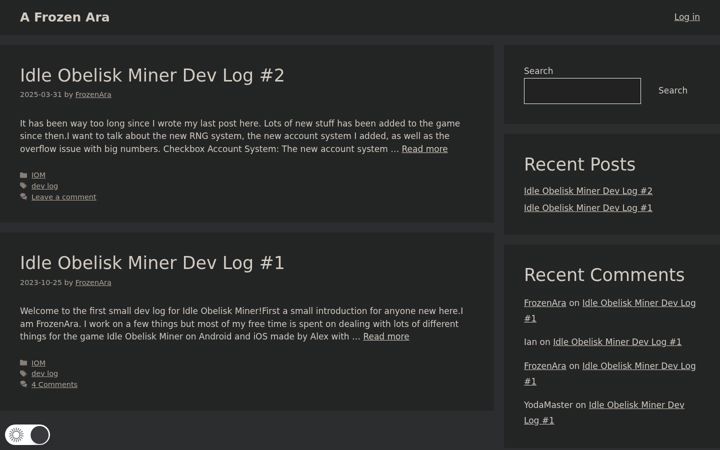Open the post link next to Ian's comment
The width and height of the screenshot is (720, 450).
617,342
